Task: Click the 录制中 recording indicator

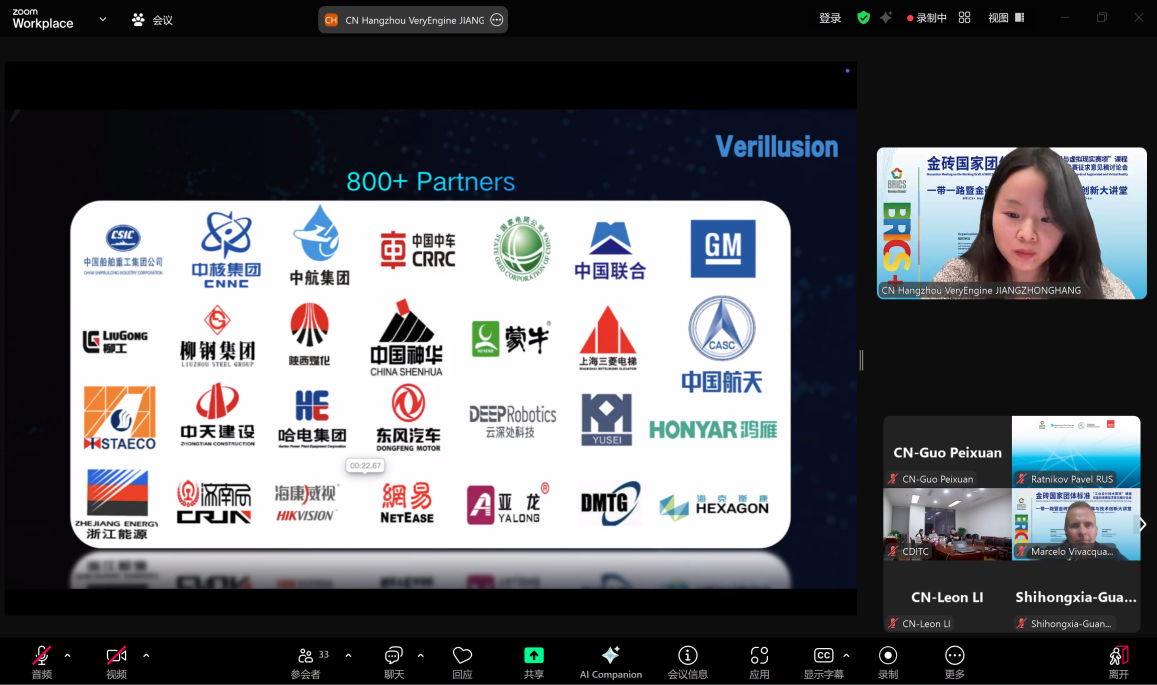Action: [x=927, y=18]
